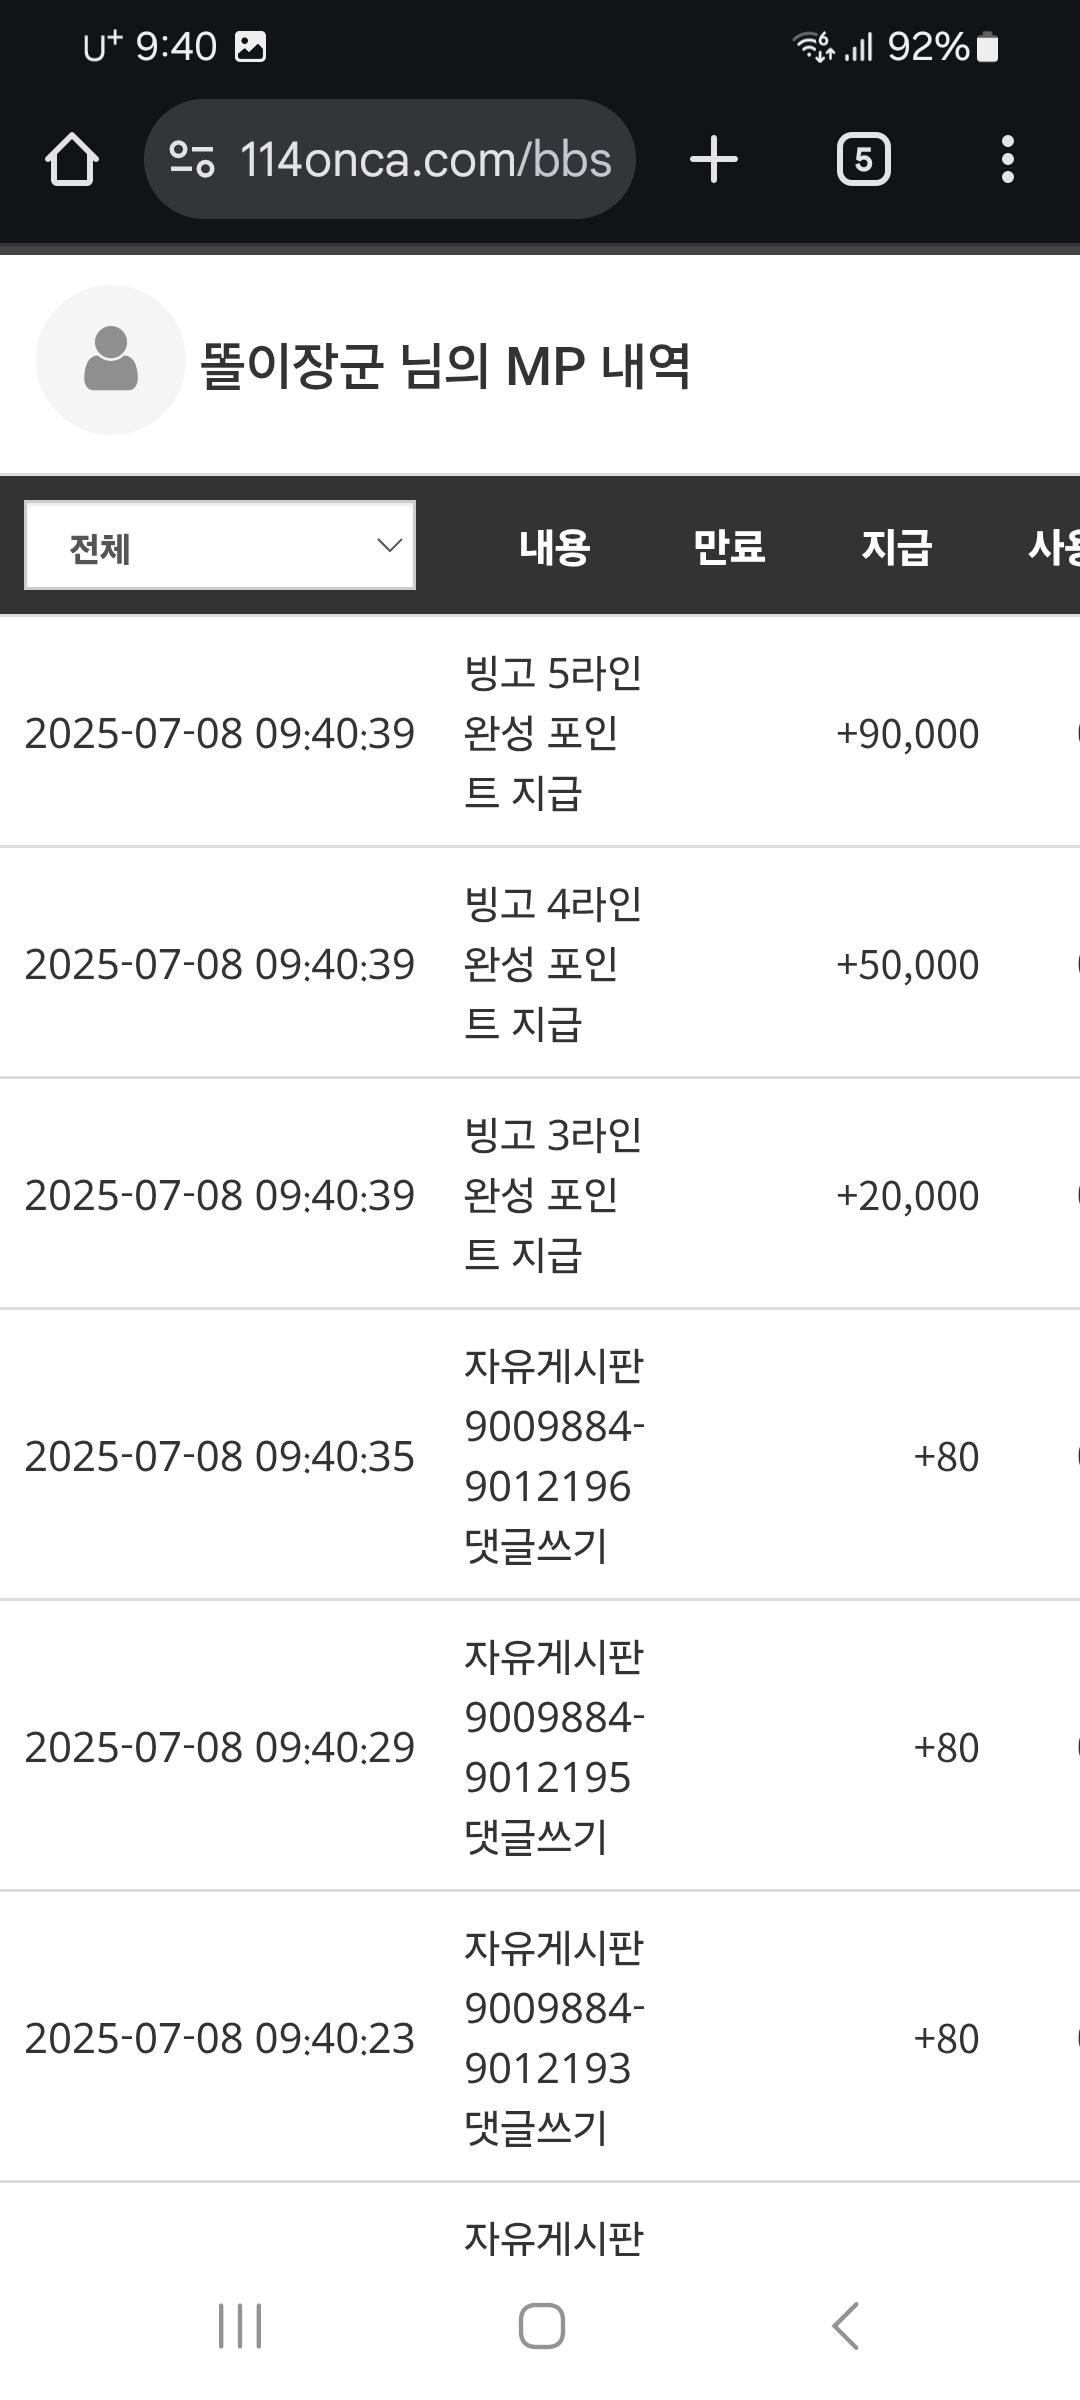Tap the browser home icon
The image size is (1080, 2400).
click(x=72, y=159)
